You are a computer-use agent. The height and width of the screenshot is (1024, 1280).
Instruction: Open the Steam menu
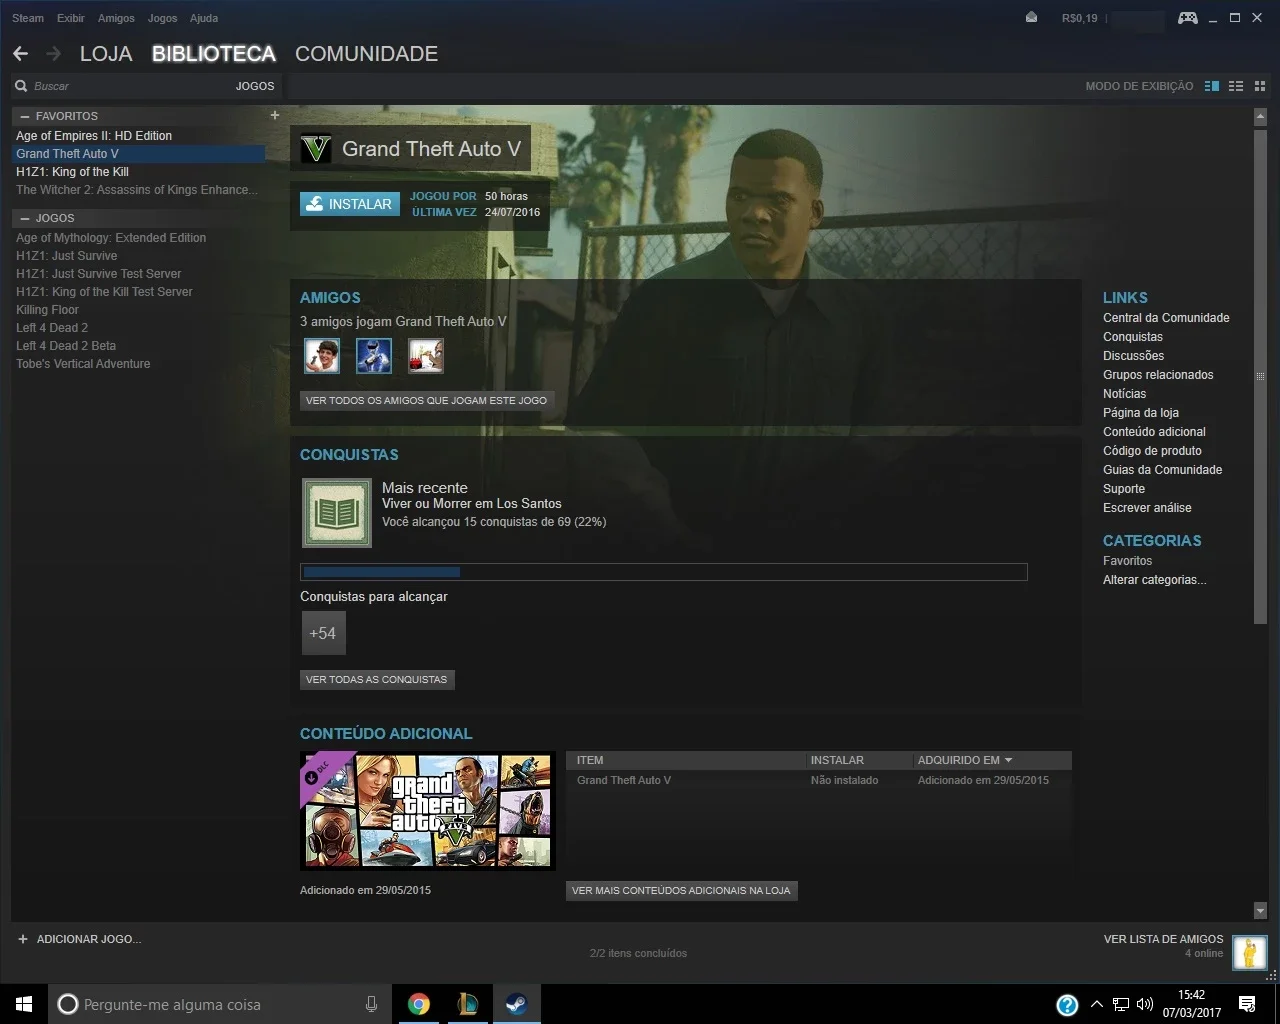click(x=28, y=18)
